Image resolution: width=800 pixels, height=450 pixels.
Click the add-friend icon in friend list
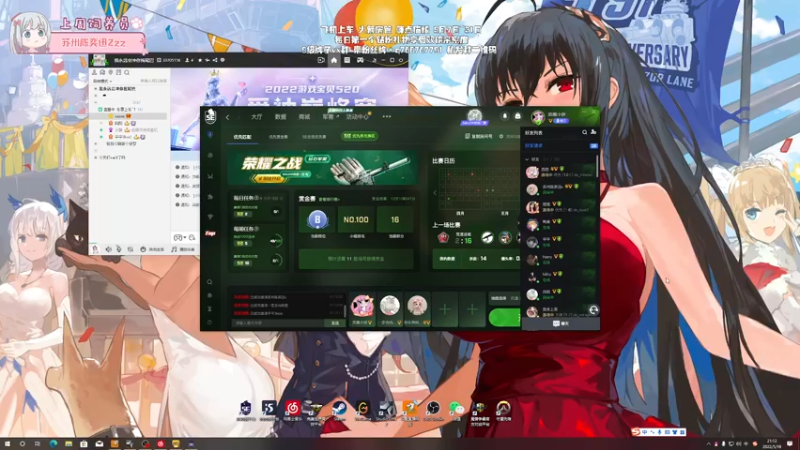point(593,132)
